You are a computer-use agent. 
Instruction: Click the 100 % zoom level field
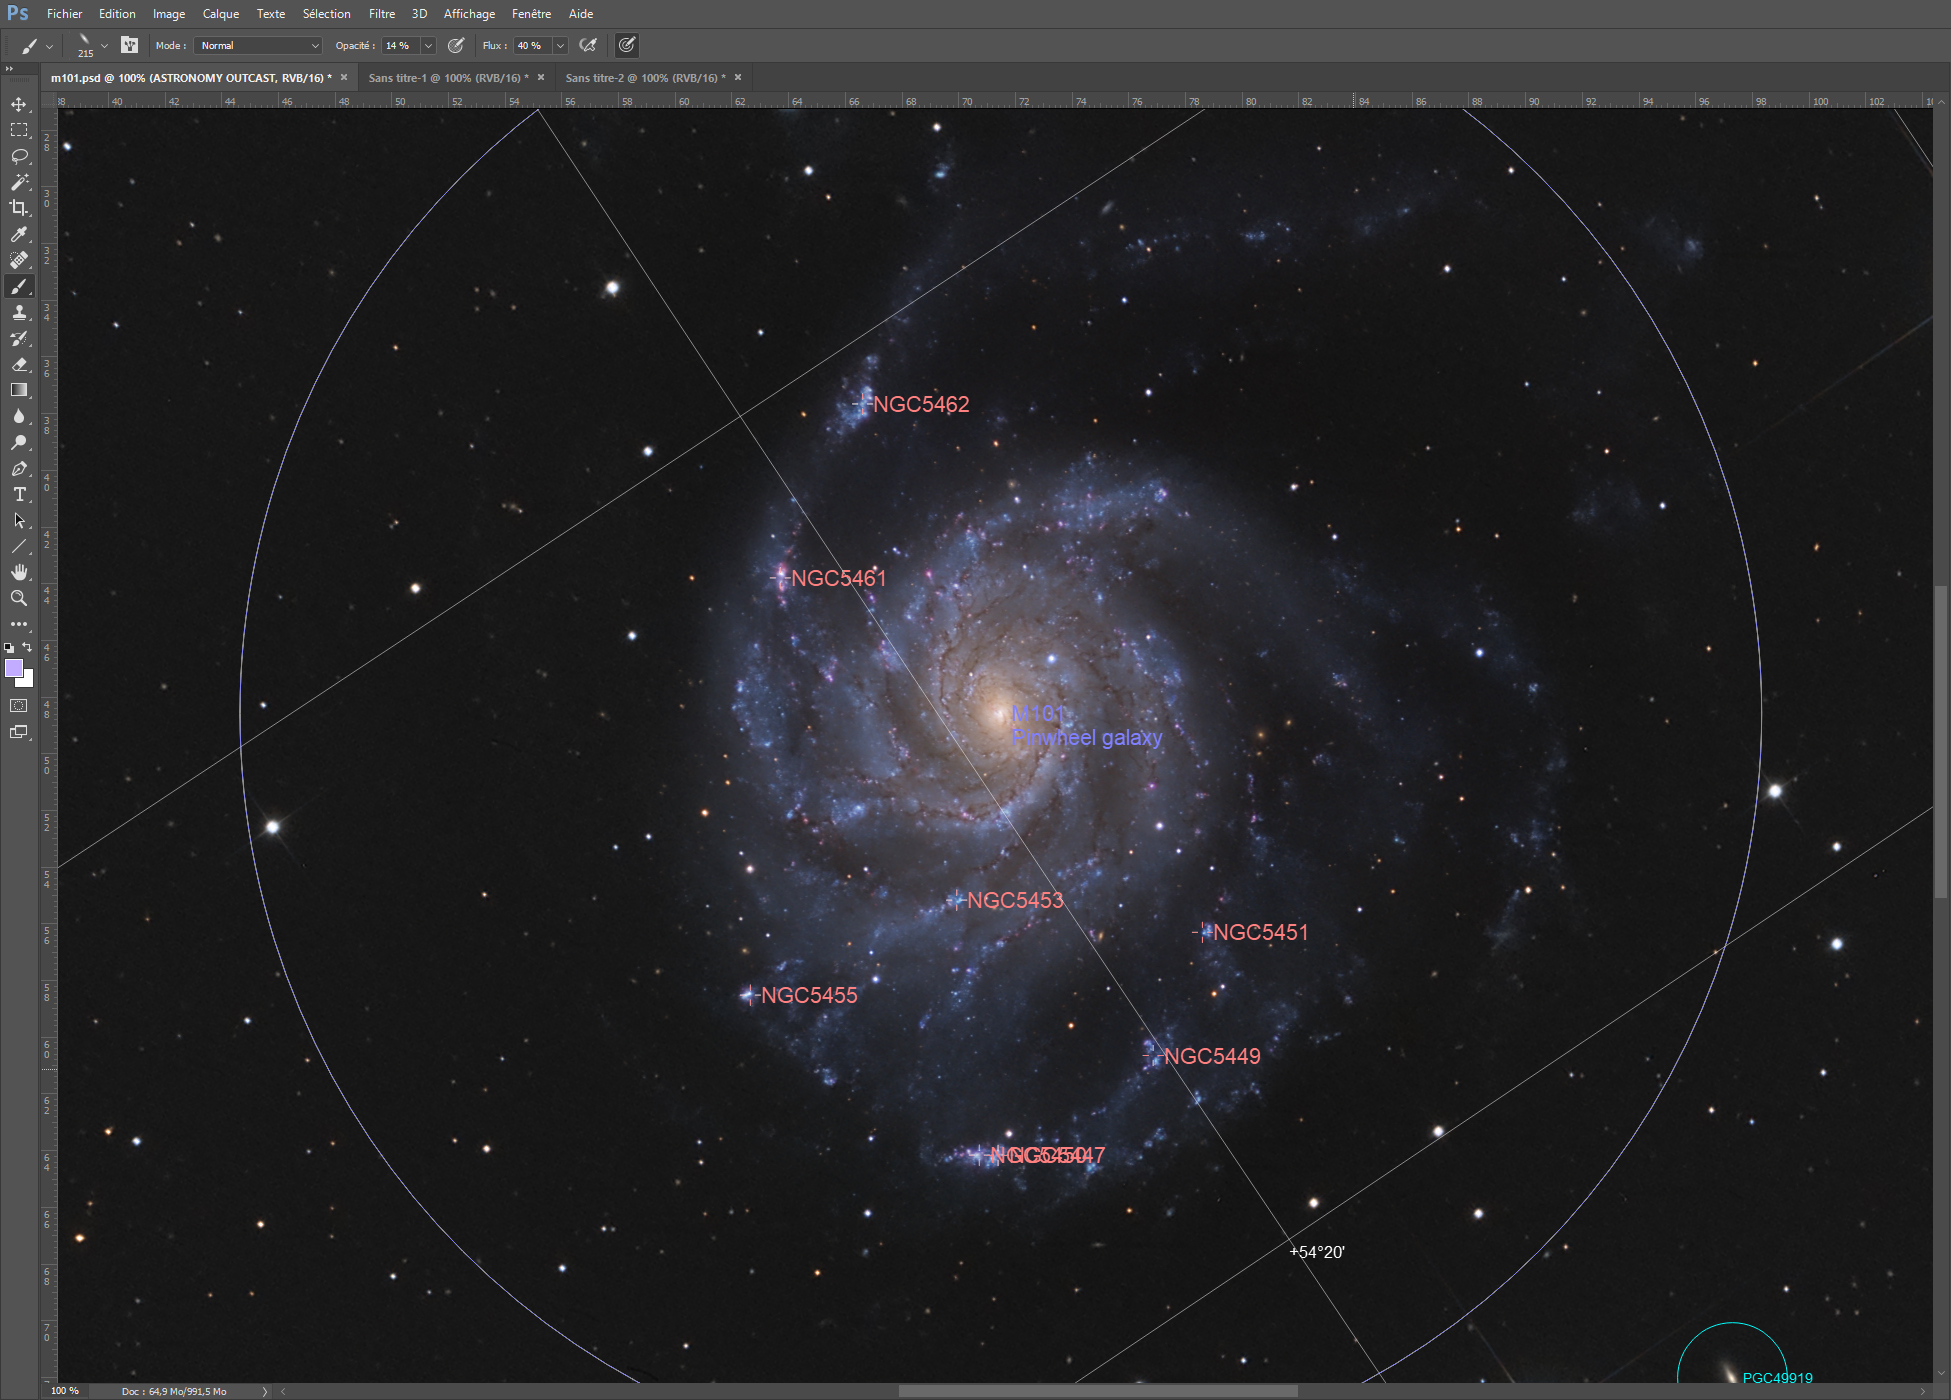66,1391
